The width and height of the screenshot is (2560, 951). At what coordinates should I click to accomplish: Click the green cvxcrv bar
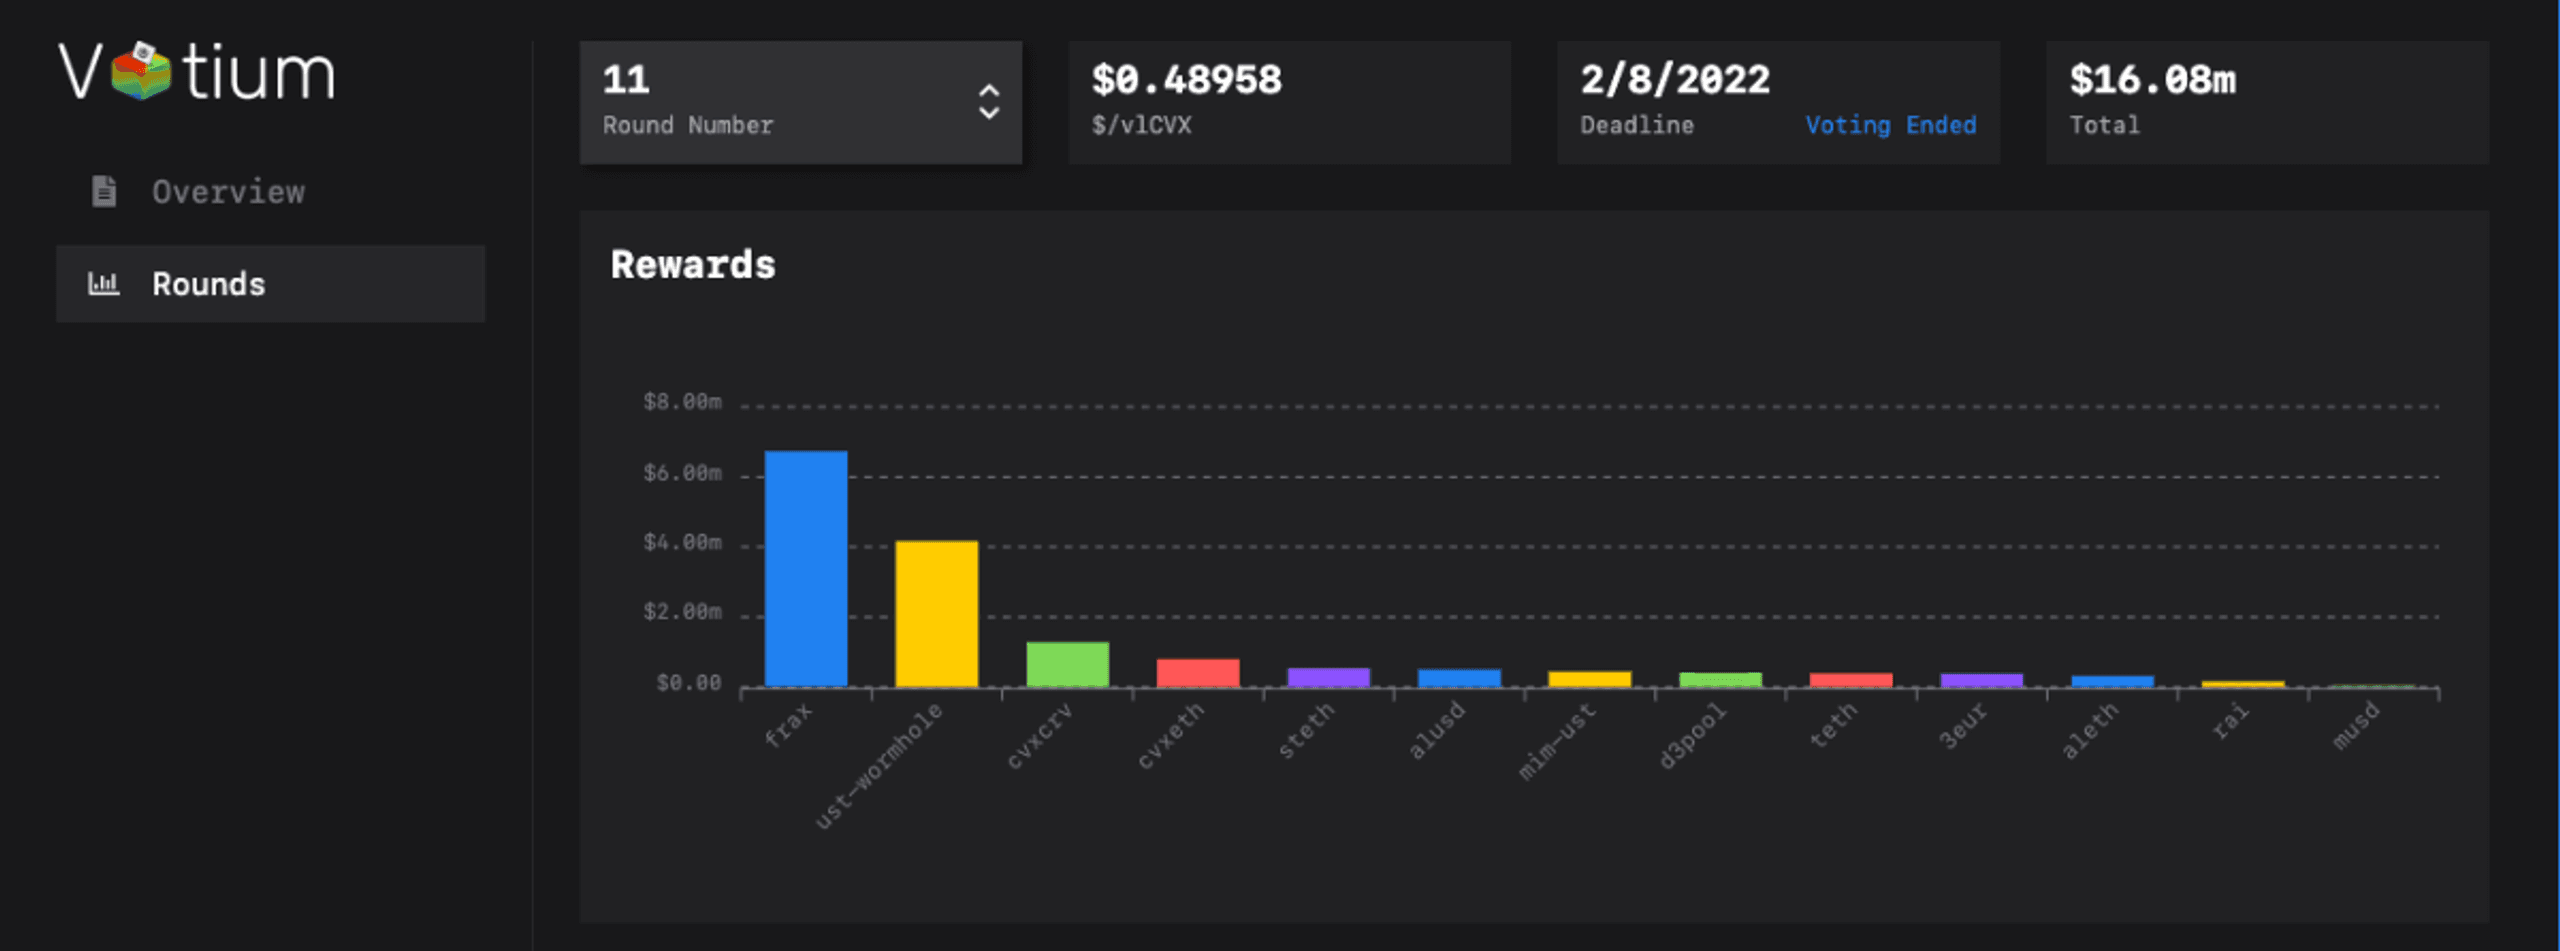pos(1068,664)
